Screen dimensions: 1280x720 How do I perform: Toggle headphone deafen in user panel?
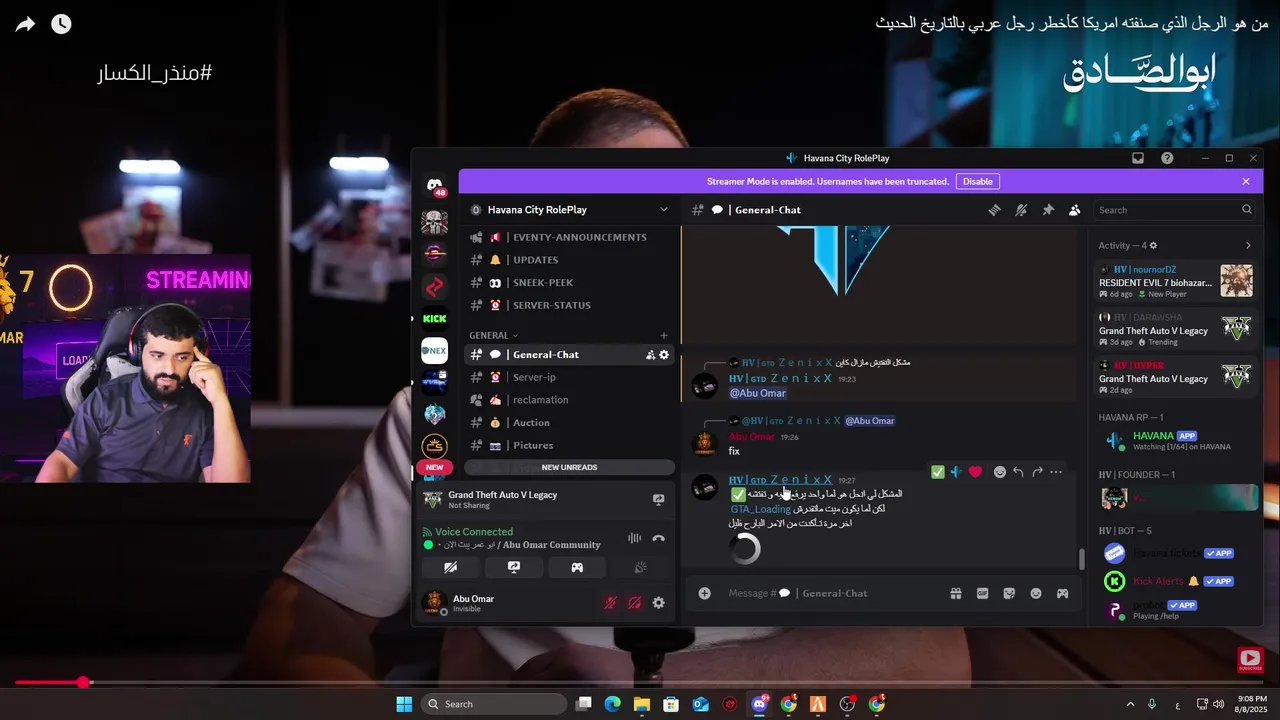(x=634, y=603)
